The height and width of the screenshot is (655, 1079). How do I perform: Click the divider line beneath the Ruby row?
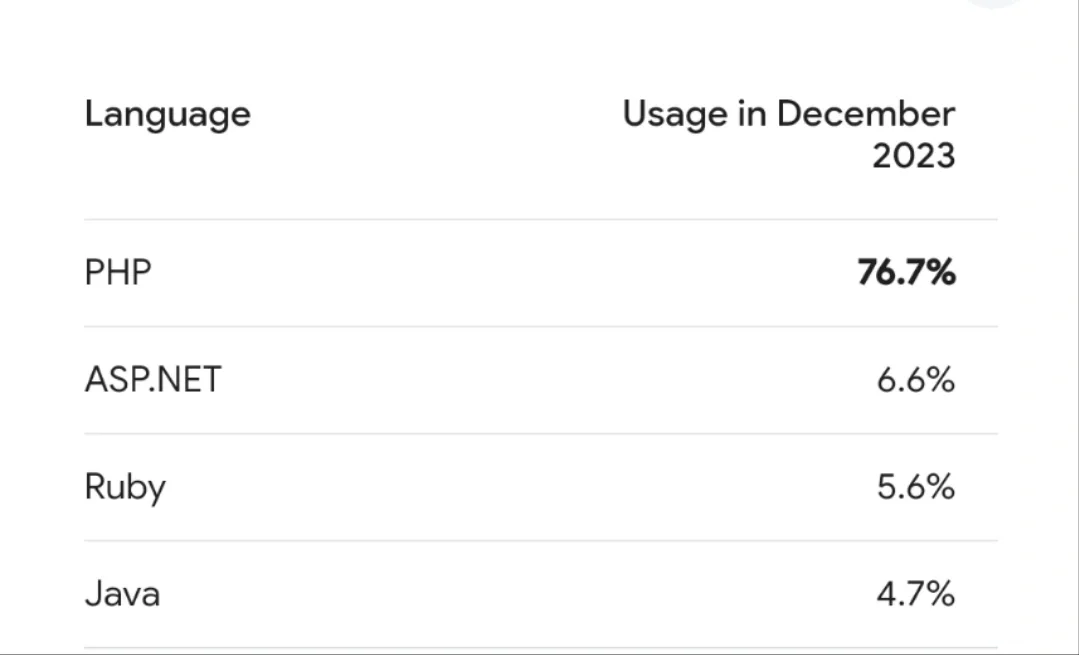(x=540, y=541)
